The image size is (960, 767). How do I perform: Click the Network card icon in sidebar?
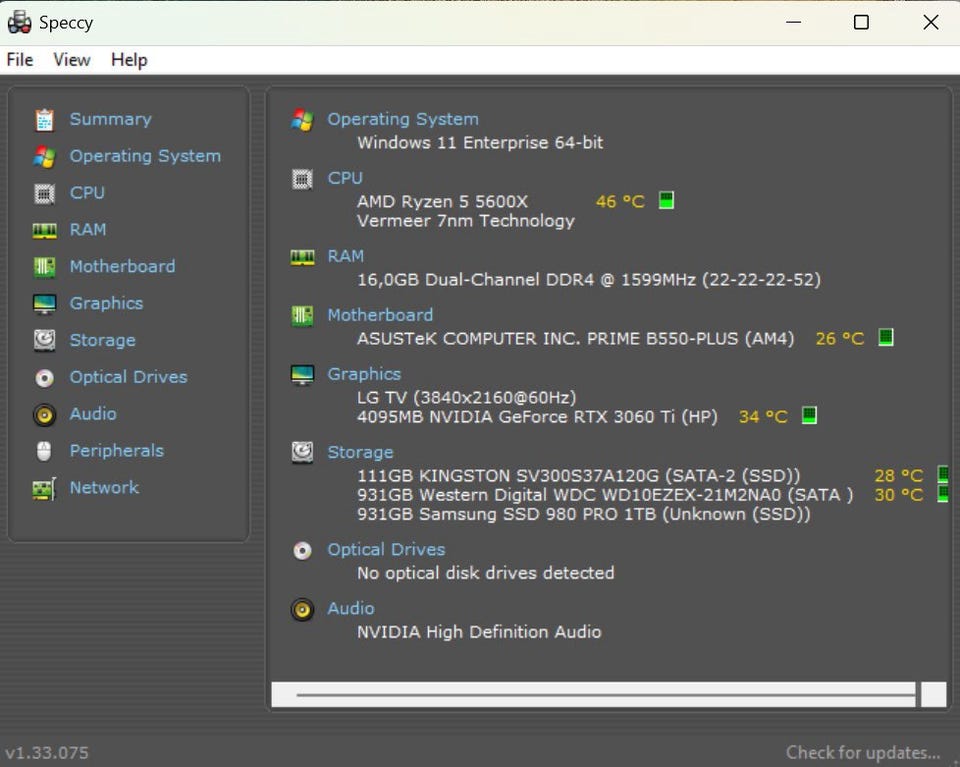(44, 489)
